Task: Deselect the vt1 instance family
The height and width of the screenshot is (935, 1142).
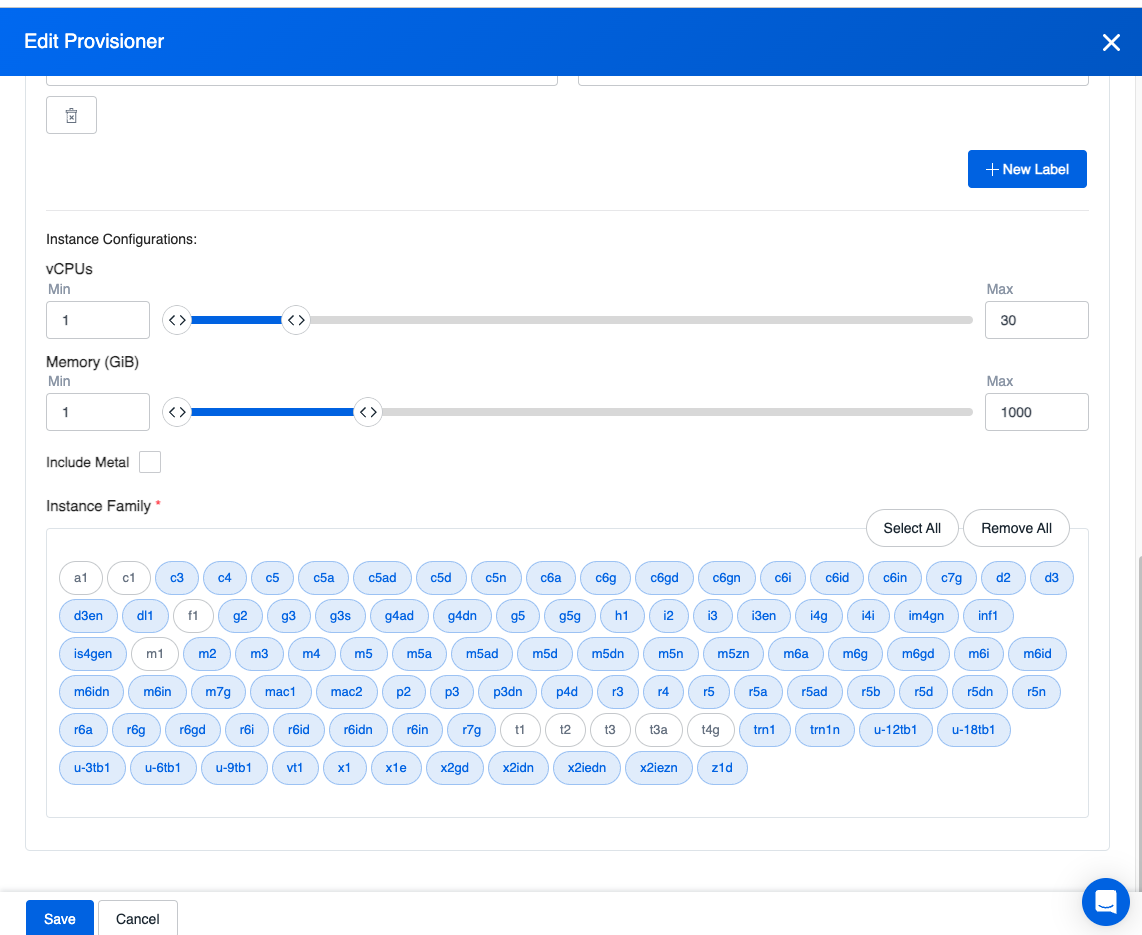Action: pyautogui.click(x=295, y=767)
